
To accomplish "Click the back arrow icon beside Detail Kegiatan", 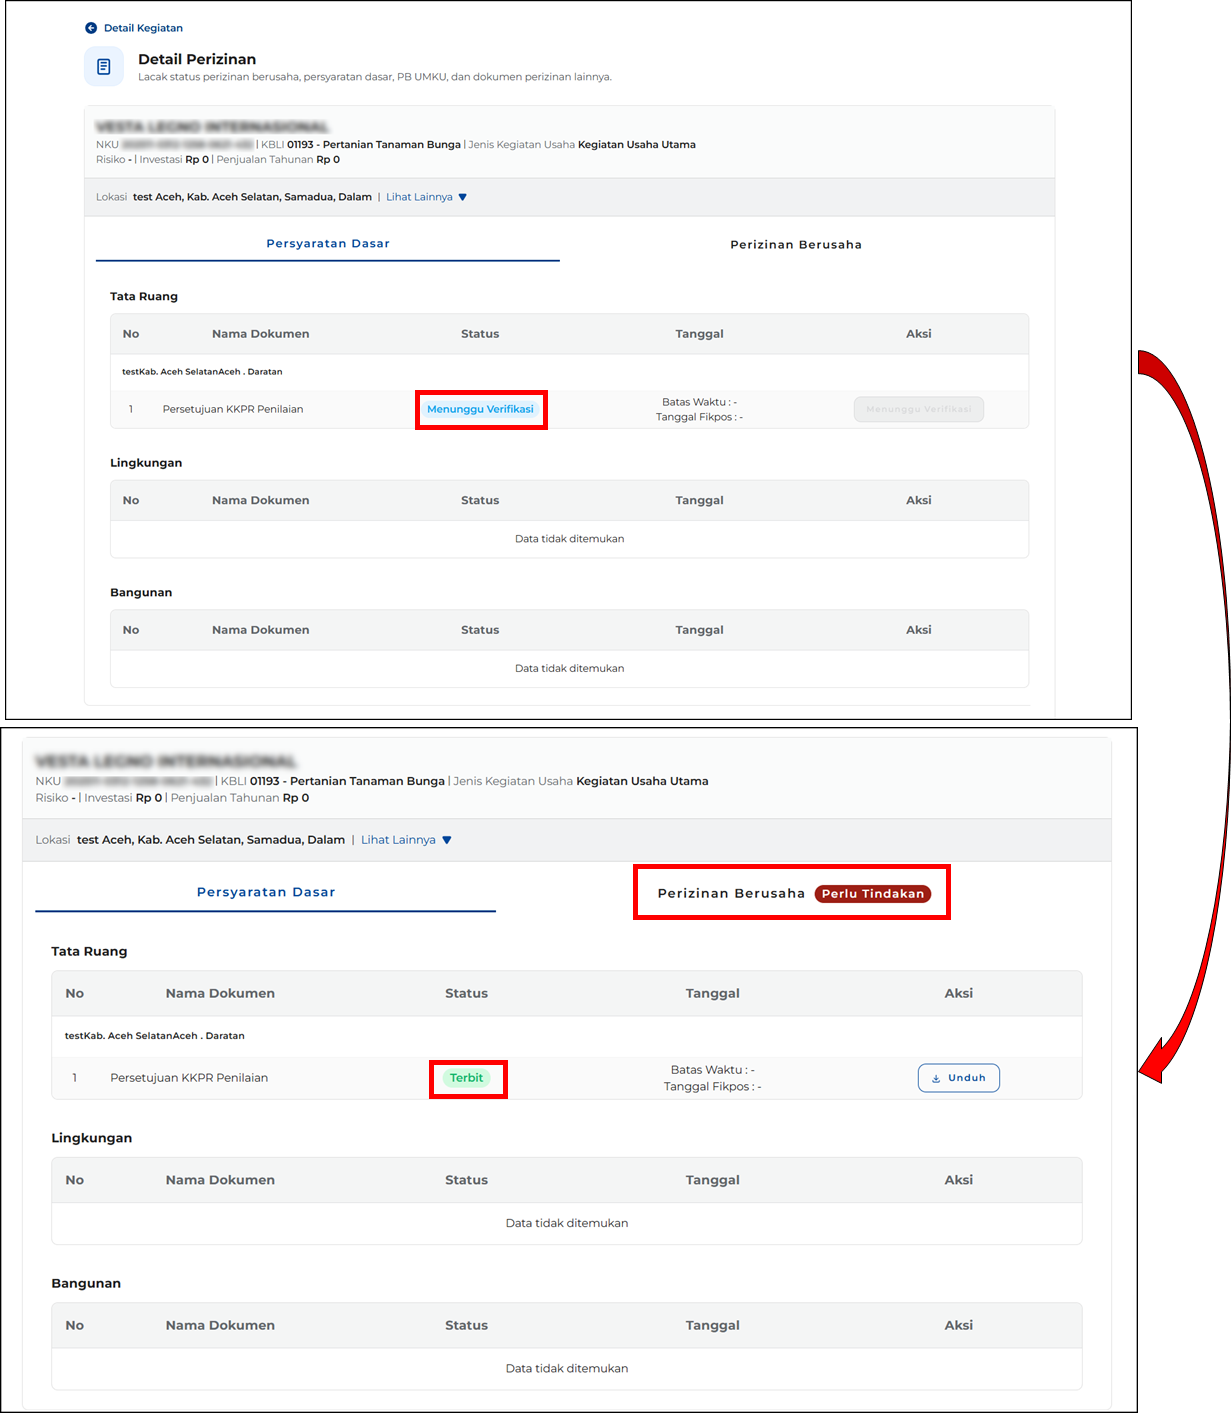I will pos(91,28).
